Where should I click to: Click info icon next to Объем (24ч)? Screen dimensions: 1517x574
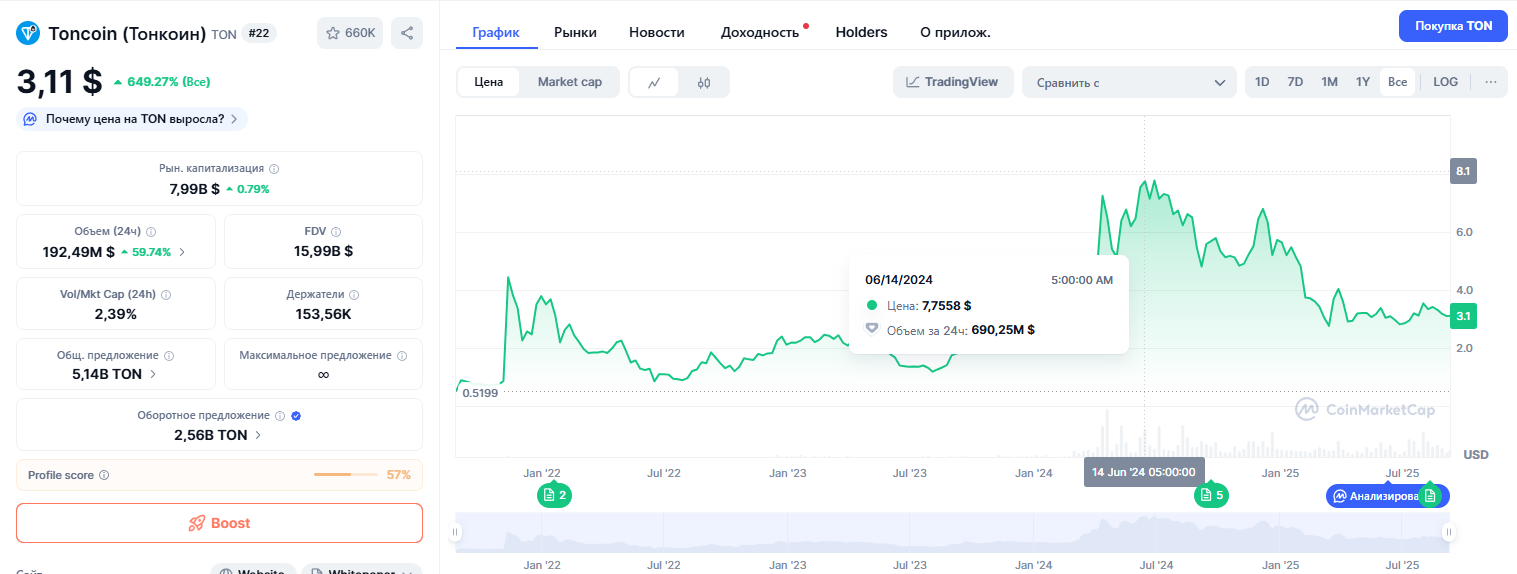(151, 232)
